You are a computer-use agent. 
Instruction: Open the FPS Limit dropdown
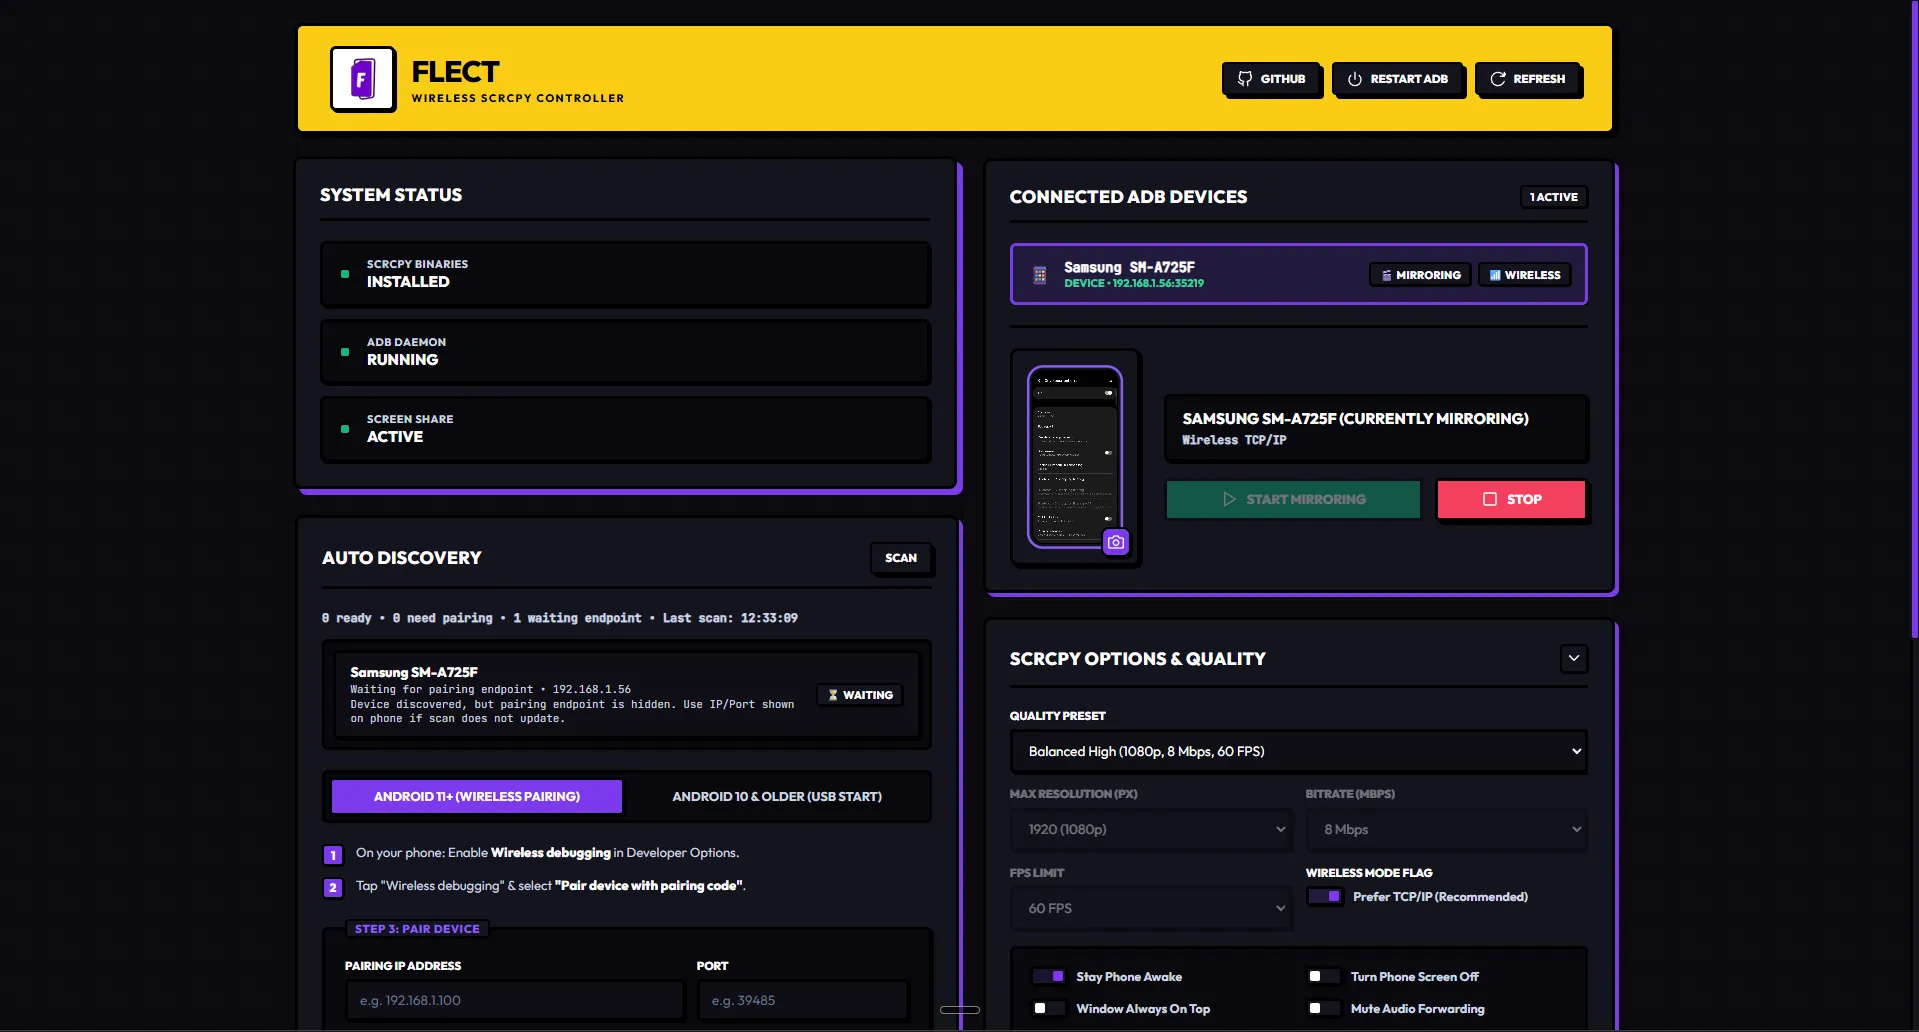click(x=1152, y=908)
